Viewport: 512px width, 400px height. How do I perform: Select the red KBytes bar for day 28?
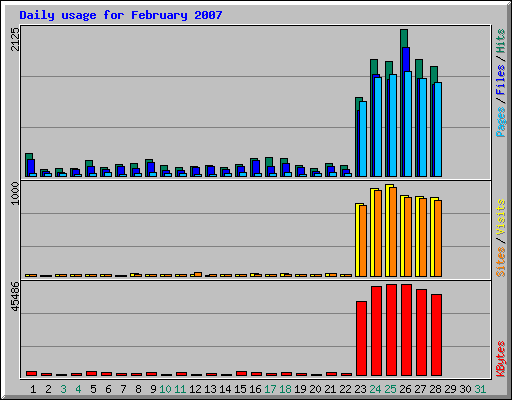point(436,335)
